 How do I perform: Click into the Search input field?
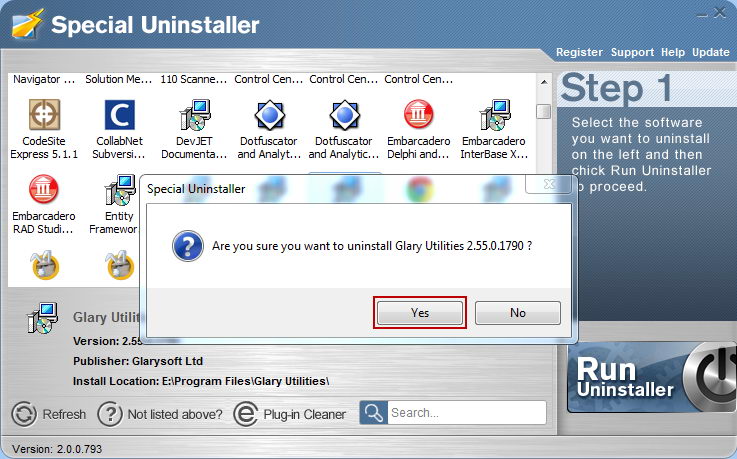[467, 412]
